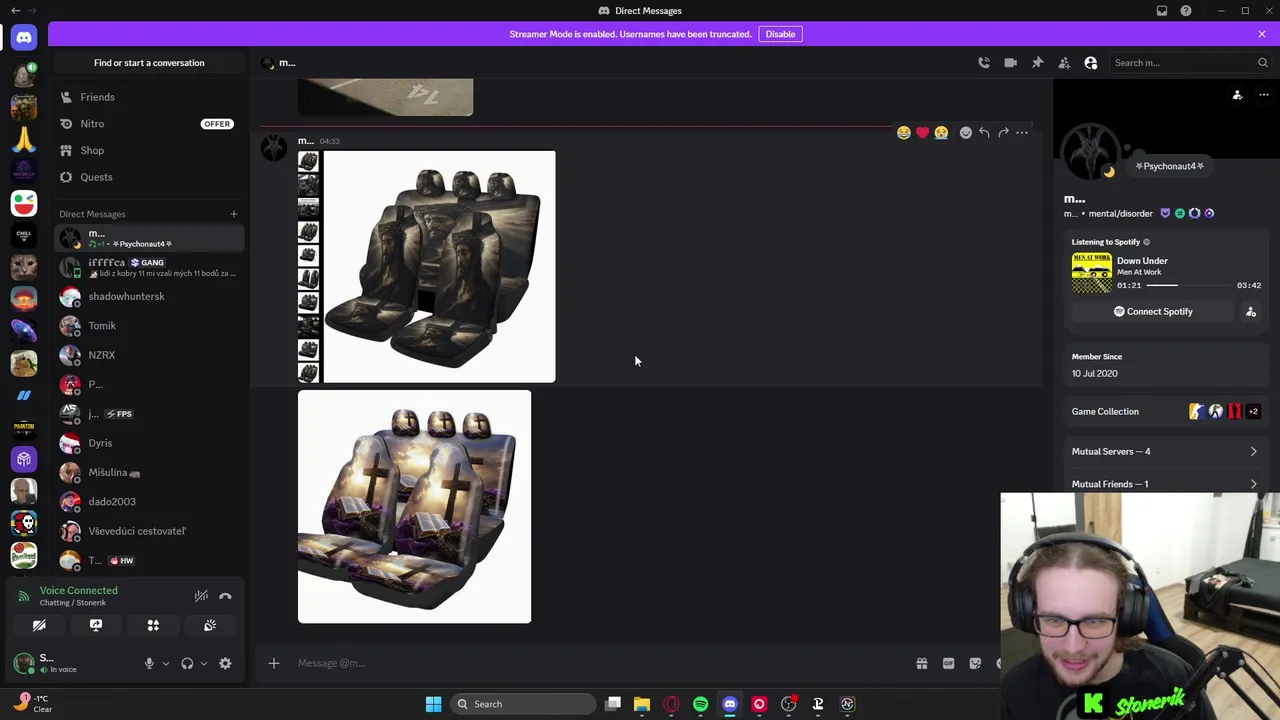
Task: Expand microphone input options arrow
Action: point(166,664)
